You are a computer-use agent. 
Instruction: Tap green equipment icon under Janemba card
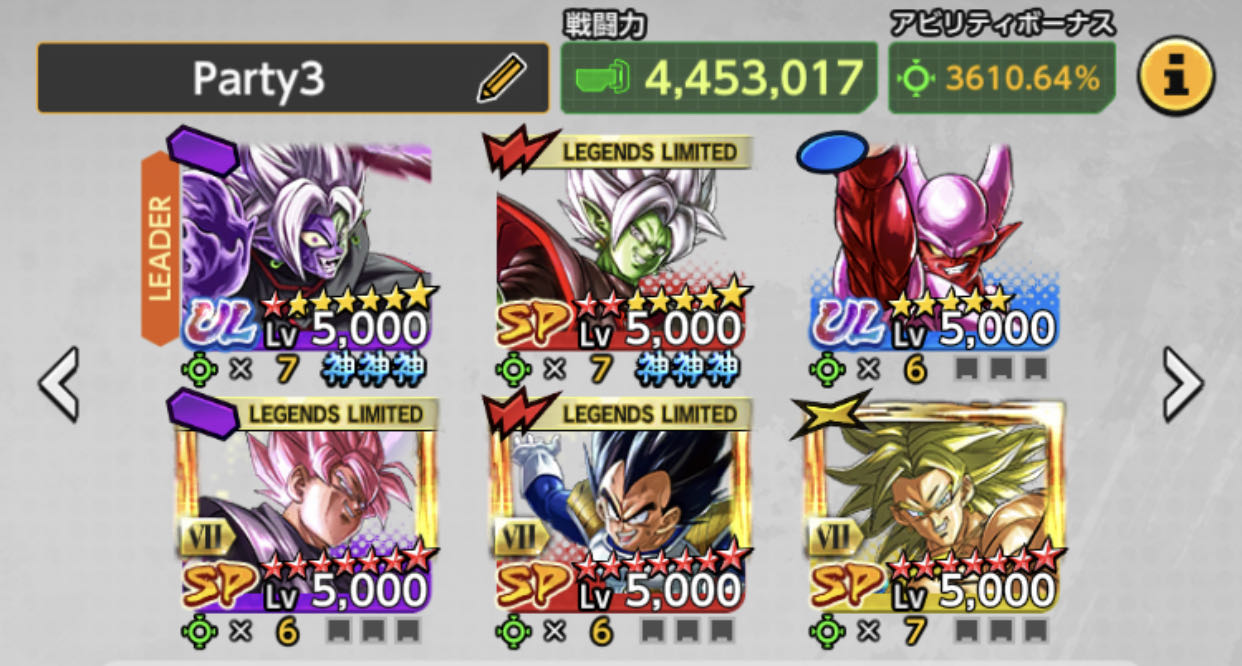click(826, 370)
